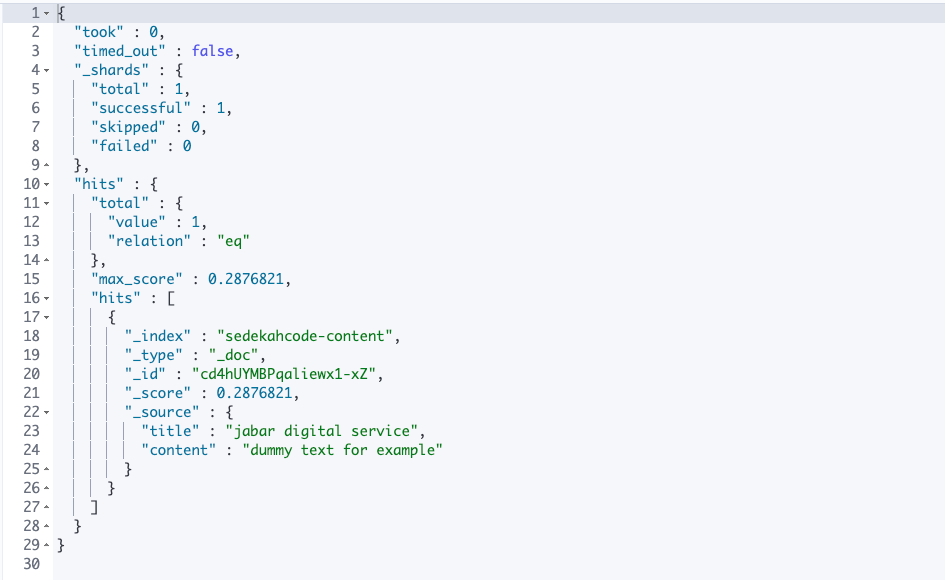The height and width of the screenshot is (580, 945).
Task: Collapse the "total" object inside hits
Action: 47,202
